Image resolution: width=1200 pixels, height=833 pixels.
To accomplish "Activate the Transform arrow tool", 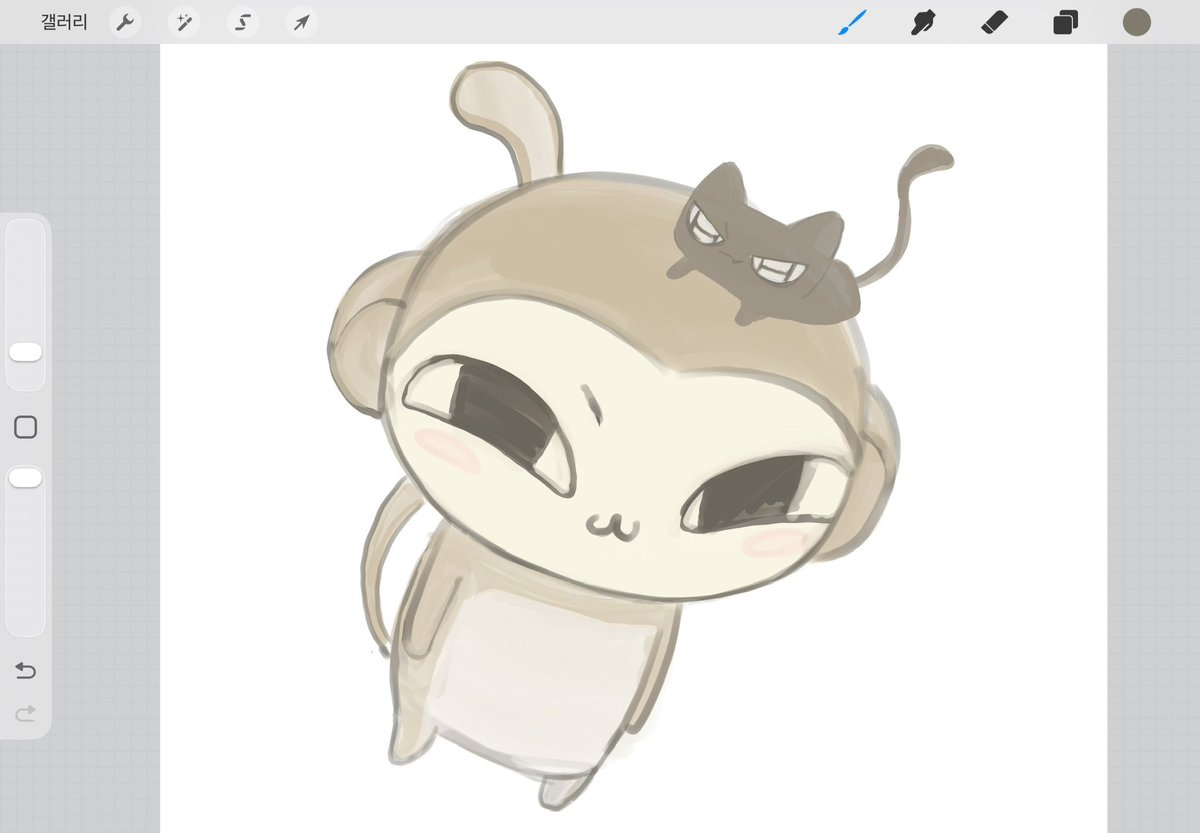I will click(301, 22).
